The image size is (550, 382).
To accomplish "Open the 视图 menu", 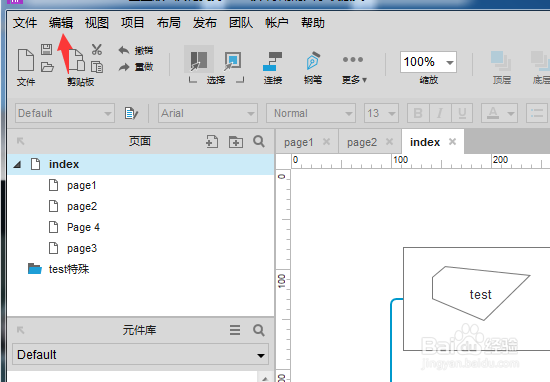I will (97, 23).
